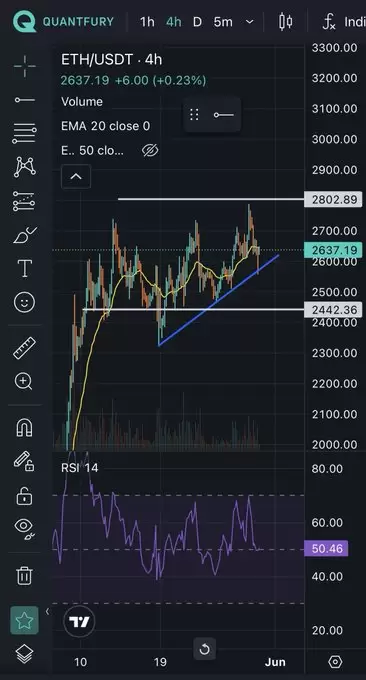Click the reset chart view button
Viewport: 366px width, 680px height.
pos(204,649)
